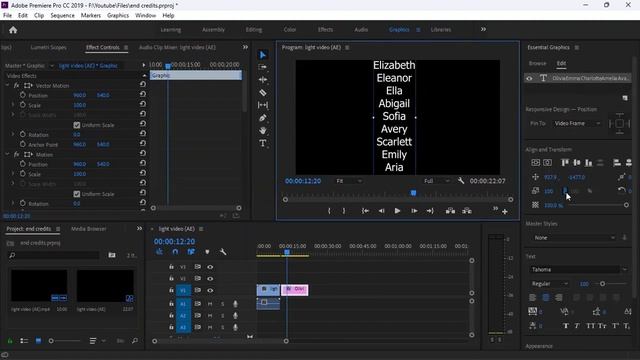Open Fit zoom level dropdown

tap(349, 181)
